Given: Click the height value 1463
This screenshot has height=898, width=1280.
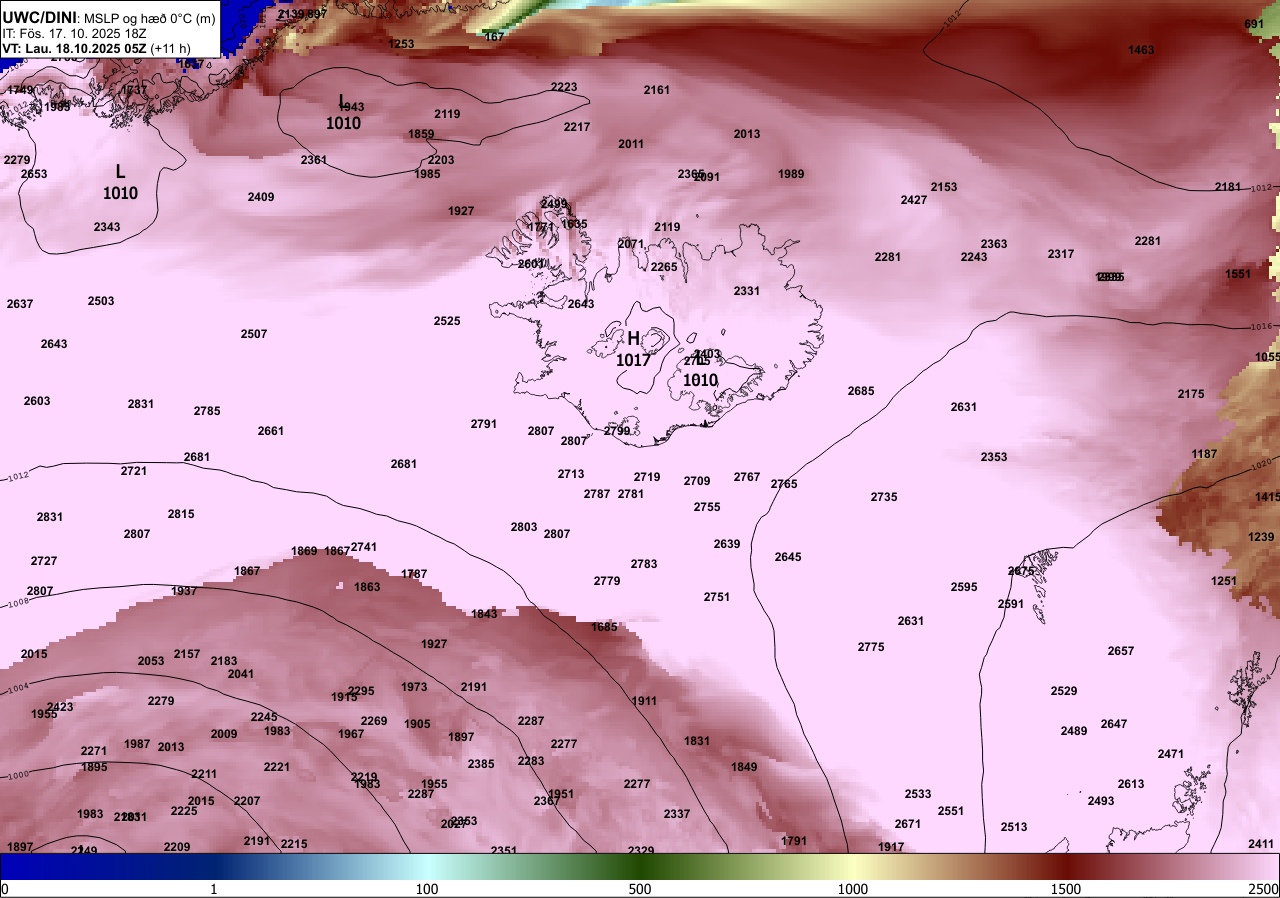Looking at the screenshot, I should [x=1141, y=51].
